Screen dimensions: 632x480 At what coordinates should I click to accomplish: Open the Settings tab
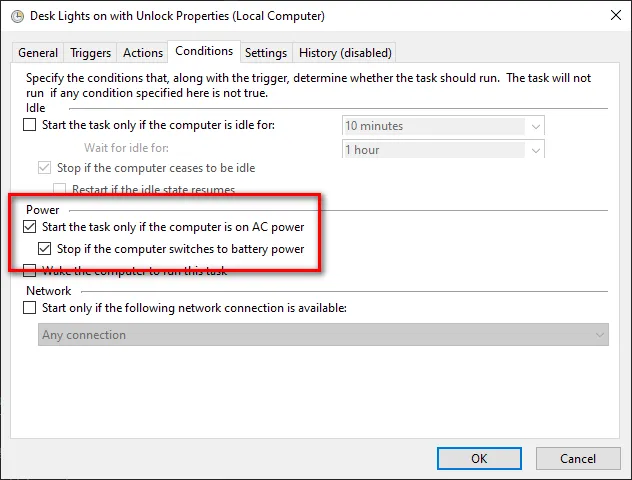[x=266, y=53]
